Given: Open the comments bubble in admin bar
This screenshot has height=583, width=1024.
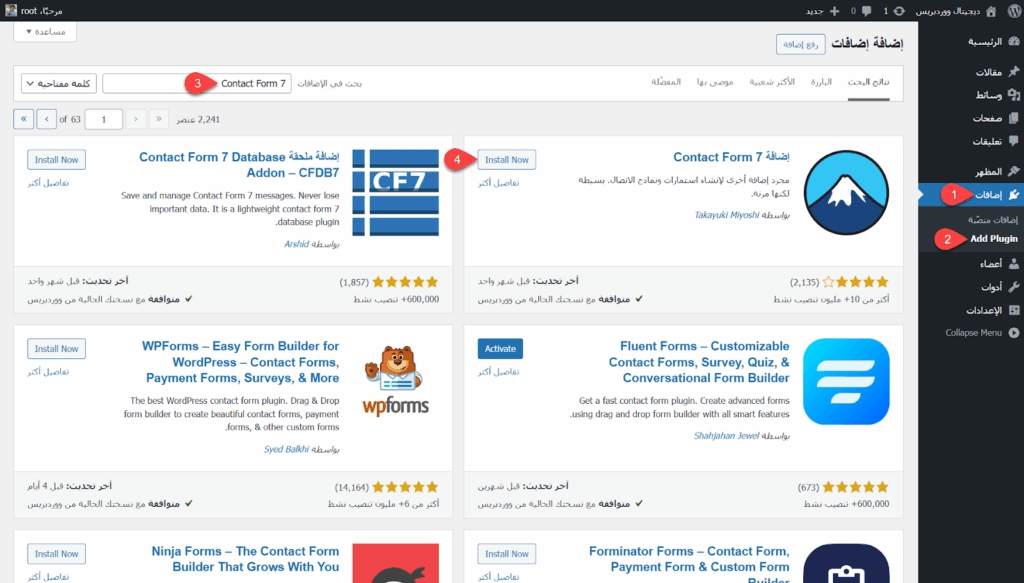Looking at the screenshot, I should point(867,11).
